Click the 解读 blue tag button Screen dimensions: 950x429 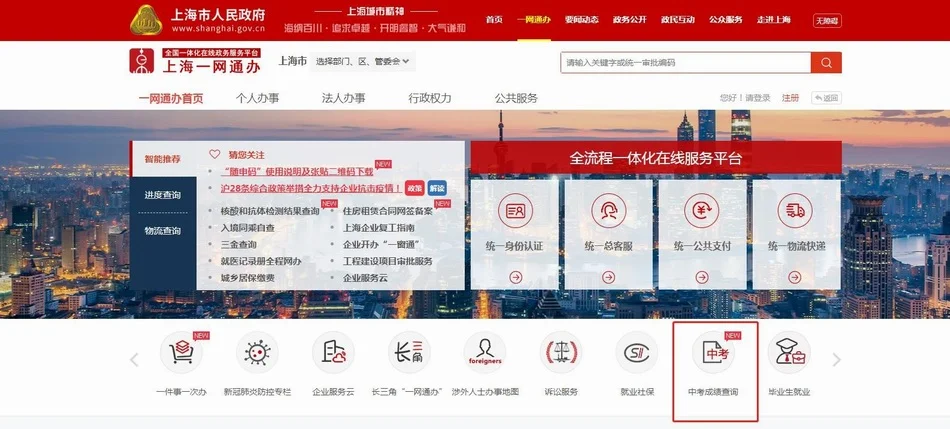coord(437,188)
